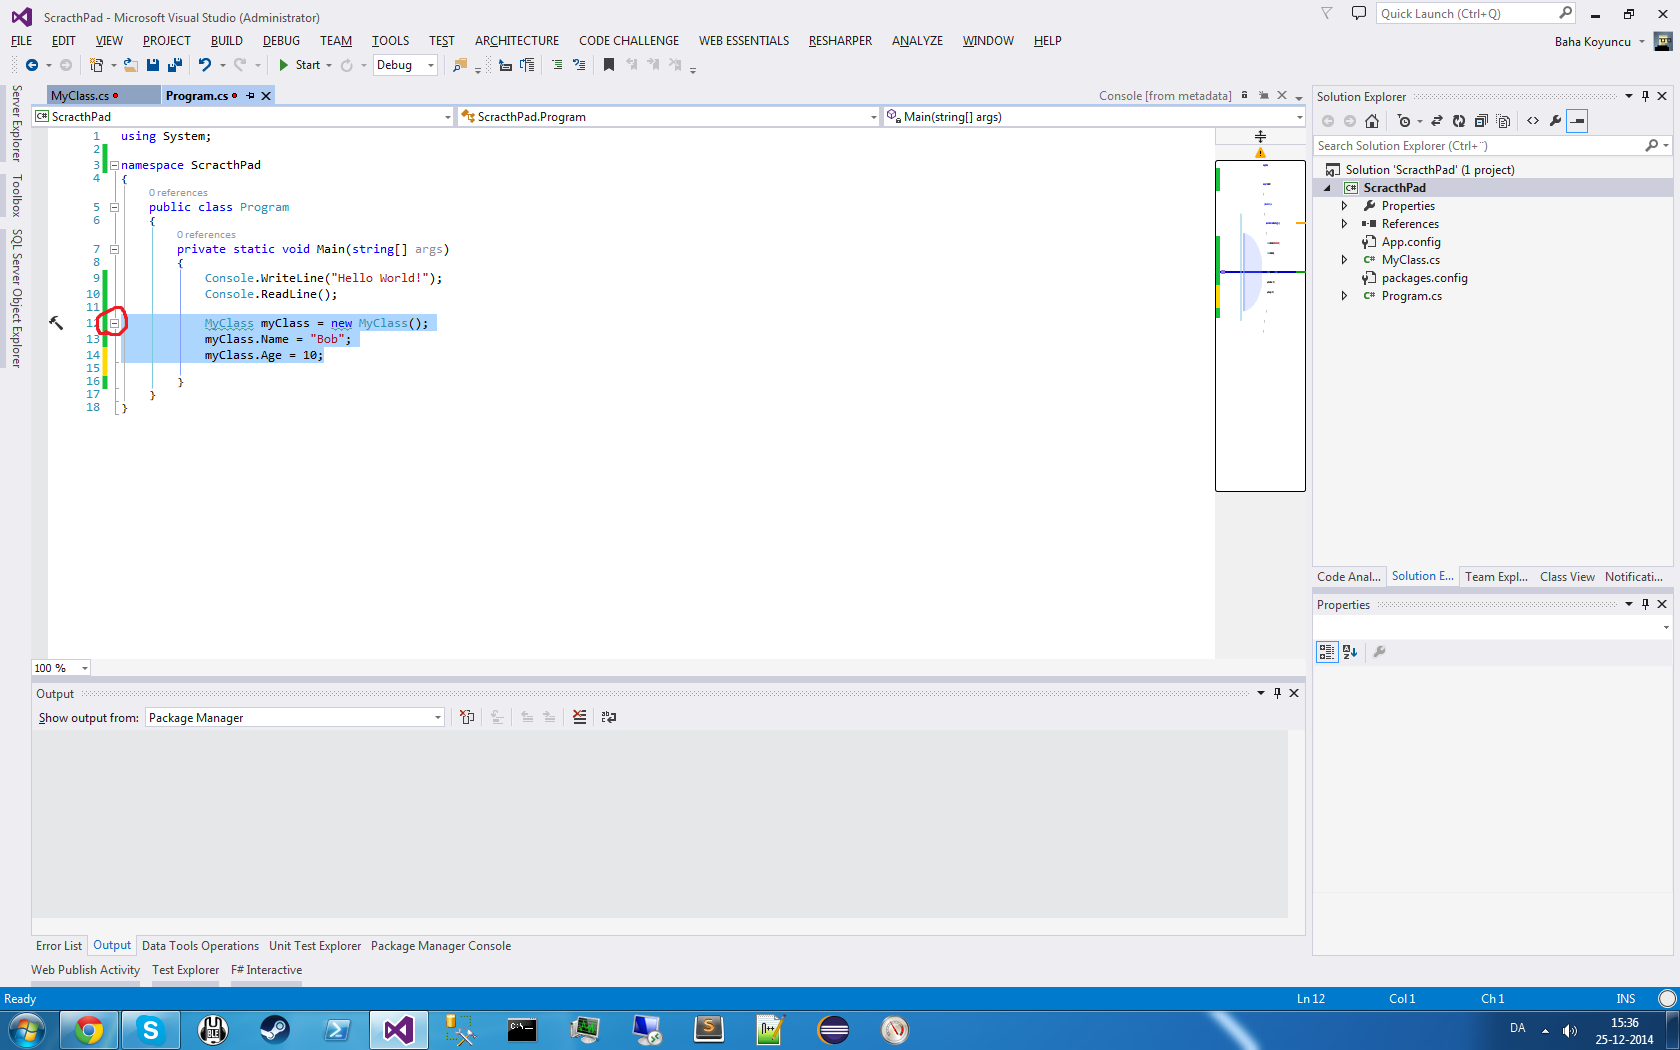Open a file using the Open File icon
The width and height of the screenshot is (1680, 1050).
(x=131, y=64)
